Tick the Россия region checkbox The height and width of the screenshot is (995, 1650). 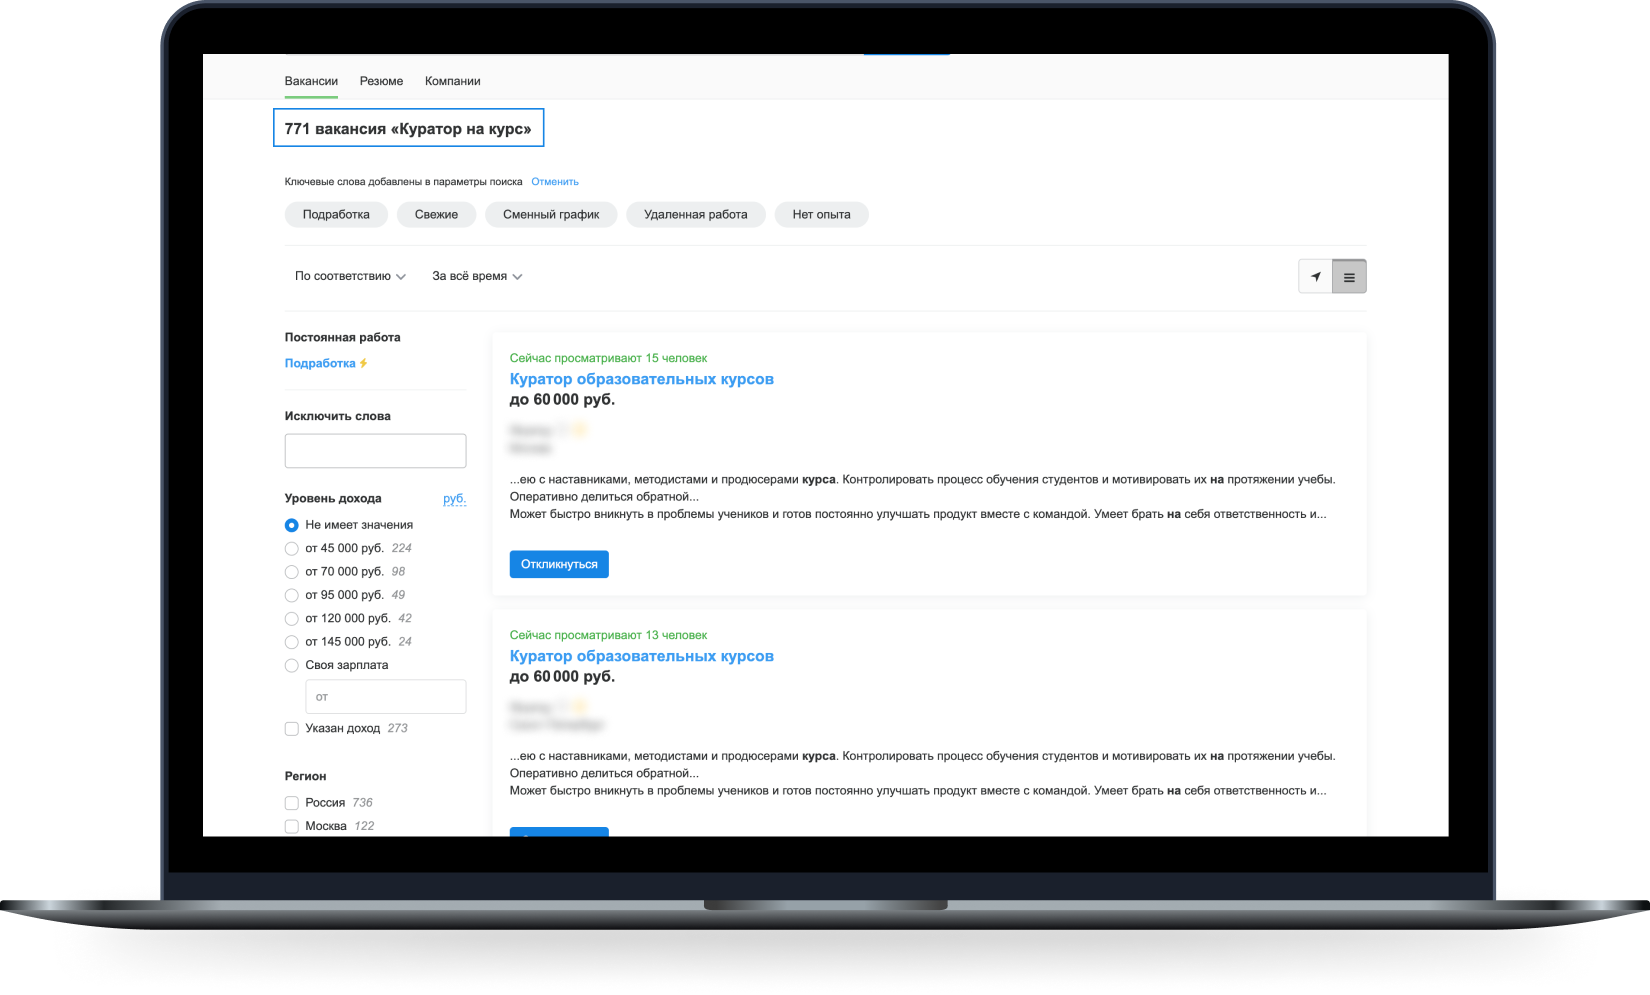292,803
